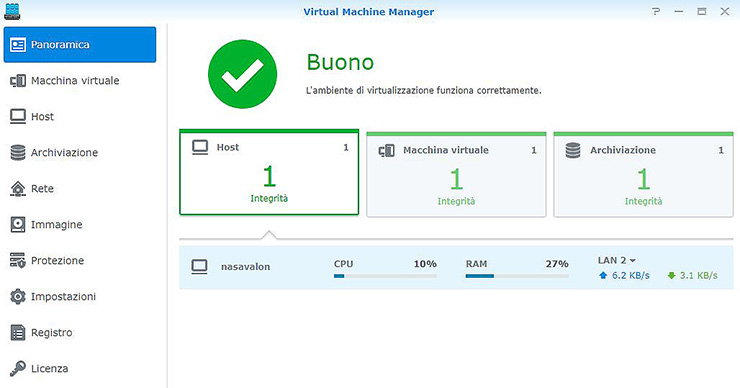Maximize the Virtual Machine Manager window
The height and width of the screenshot is (388, 740).
tap(702, 11)
